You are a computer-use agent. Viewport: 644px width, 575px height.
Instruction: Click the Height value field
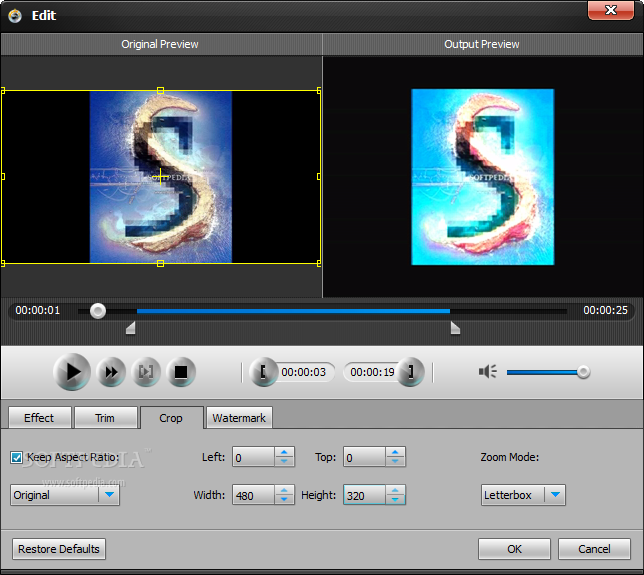click(x=364, y=495)
